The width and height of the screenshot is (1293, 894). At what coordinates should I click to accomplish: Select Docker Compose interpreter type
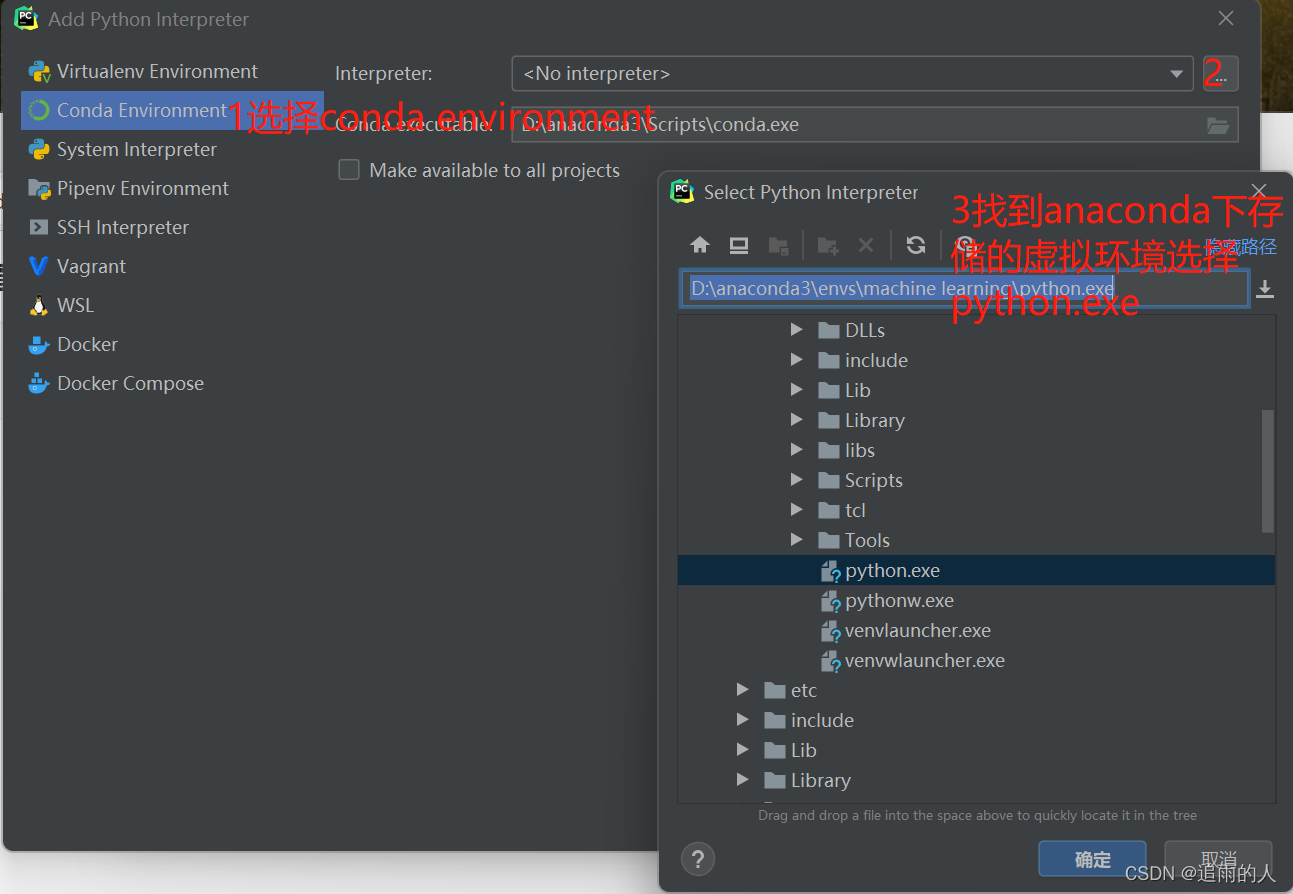point(172,383)
